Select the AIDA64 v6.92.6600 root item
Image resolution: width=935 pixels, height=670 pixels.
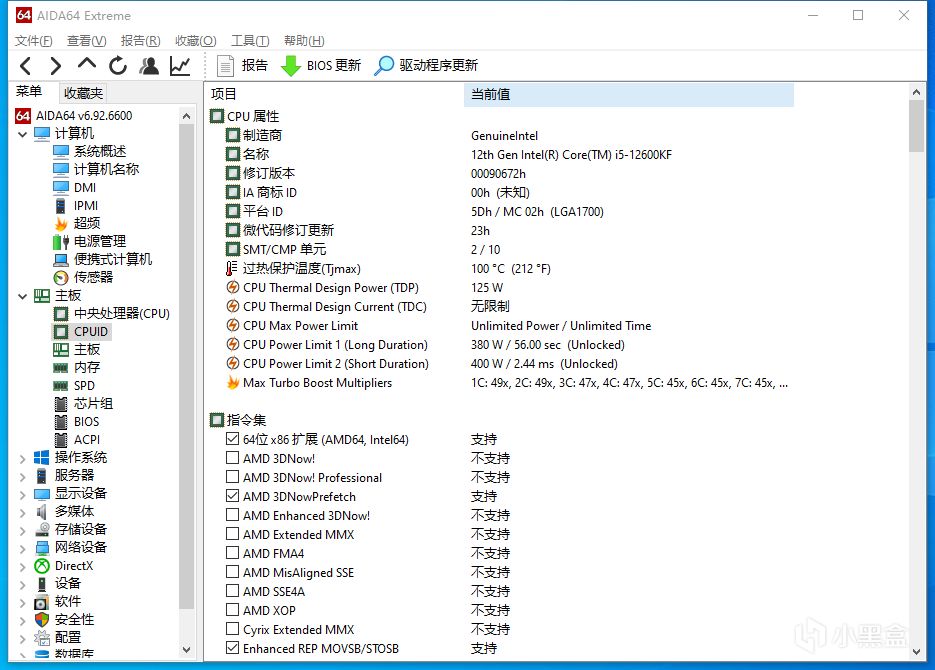click(x=74, y=116)
